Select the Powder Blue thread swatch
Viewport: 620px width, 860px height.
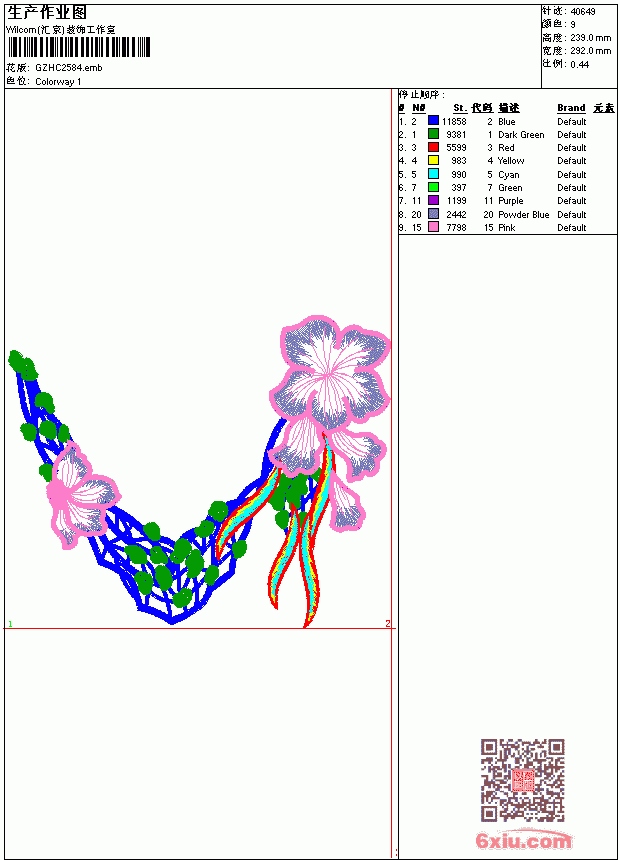click(x=433, y=214)
